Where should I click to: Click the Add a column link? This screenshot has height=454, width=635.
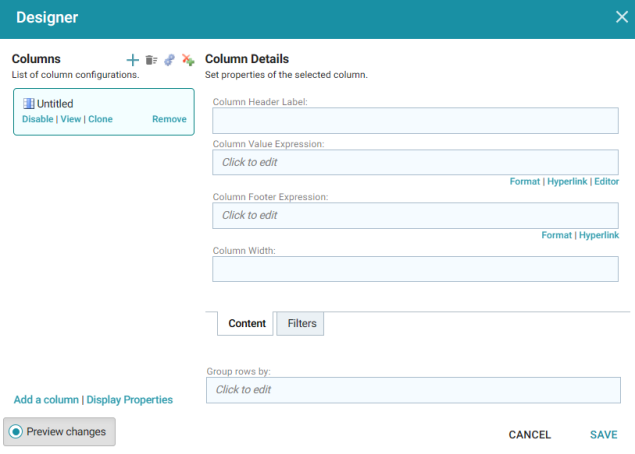pyautogui.click(x=46, y=400)
